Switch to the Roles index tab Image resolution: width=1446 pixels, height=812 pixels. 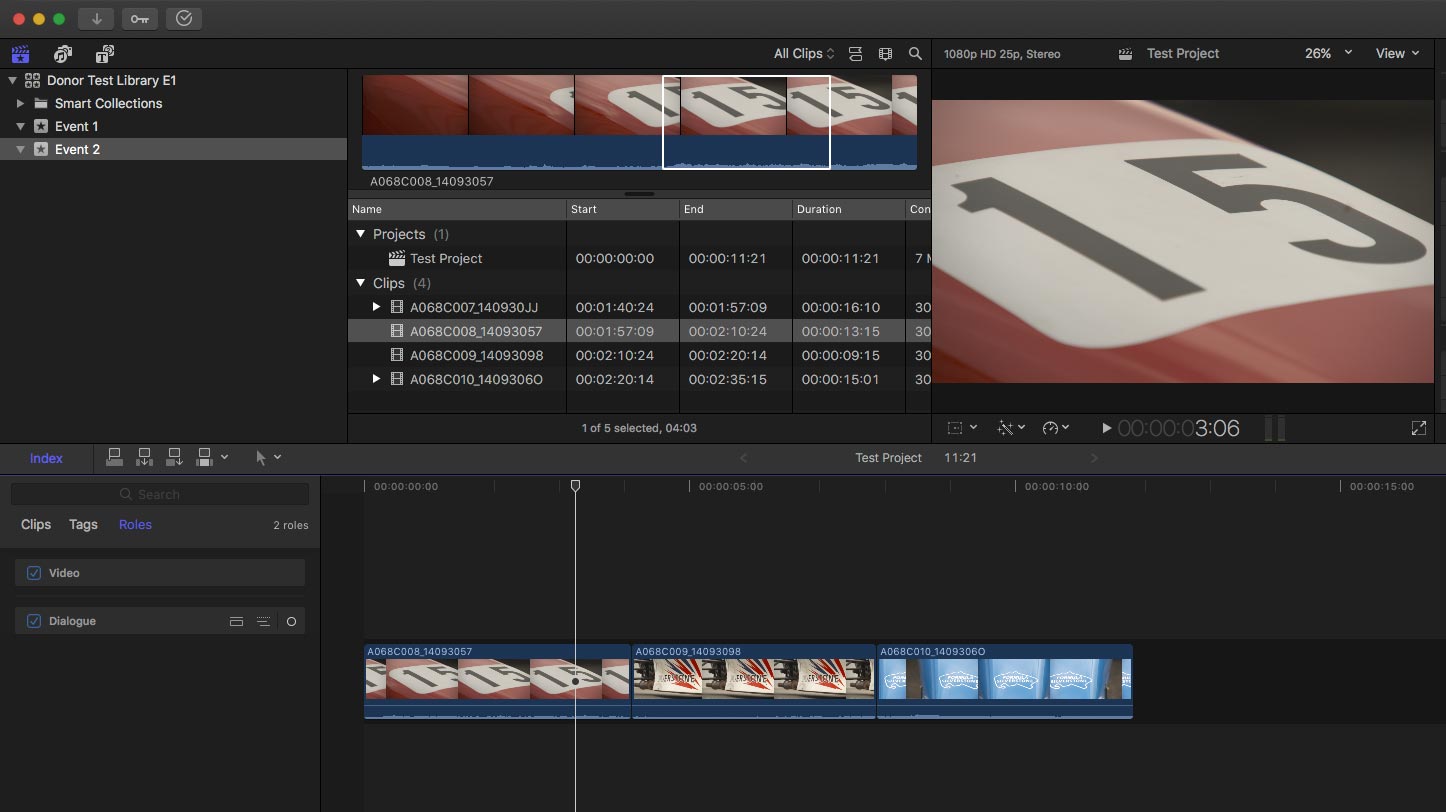[x=135, y=525]
